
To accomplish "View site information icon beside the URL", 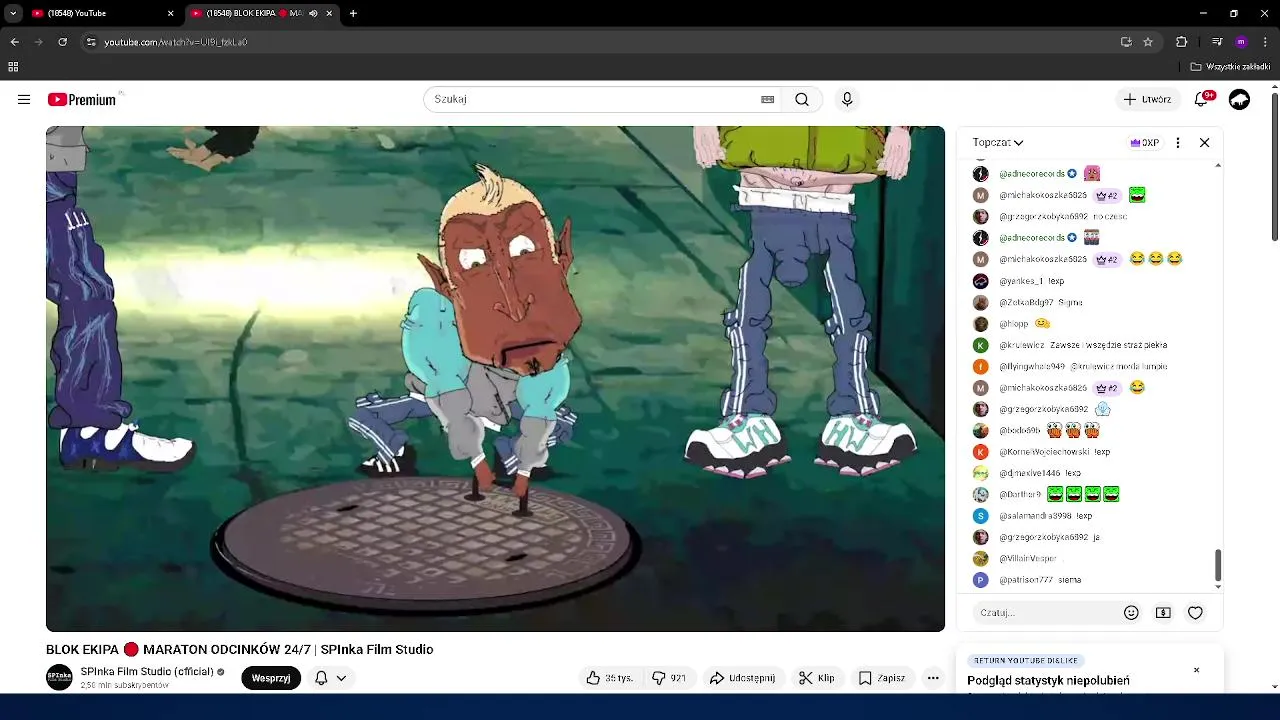I will click(x=91, y=42).
